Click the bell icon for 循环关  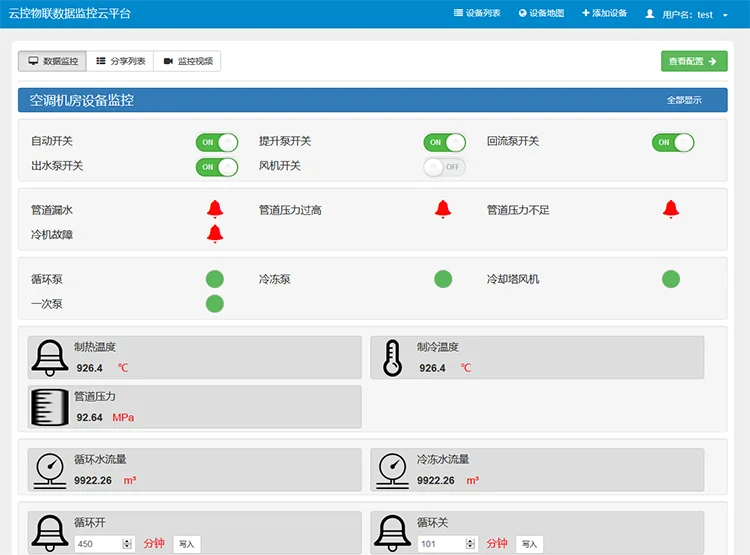click(x=392, y=533)
